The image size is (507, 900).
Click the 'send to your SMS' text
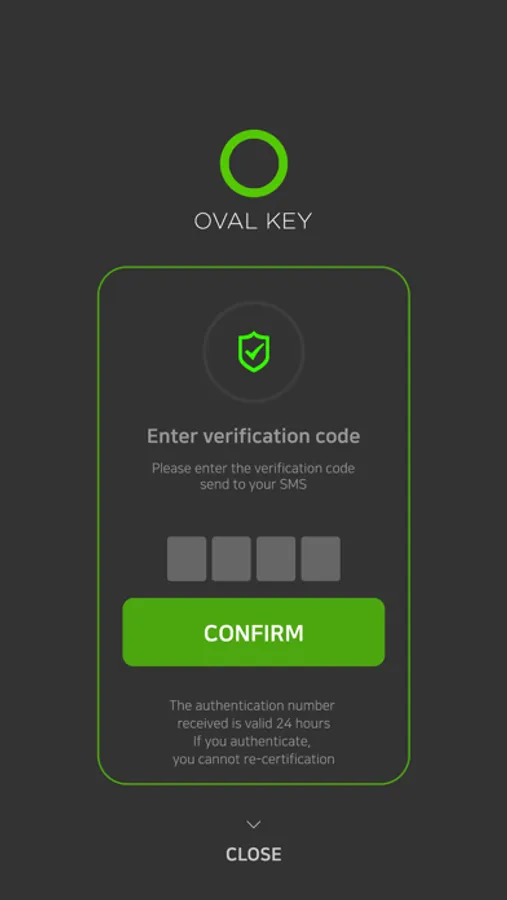[253, 484]
